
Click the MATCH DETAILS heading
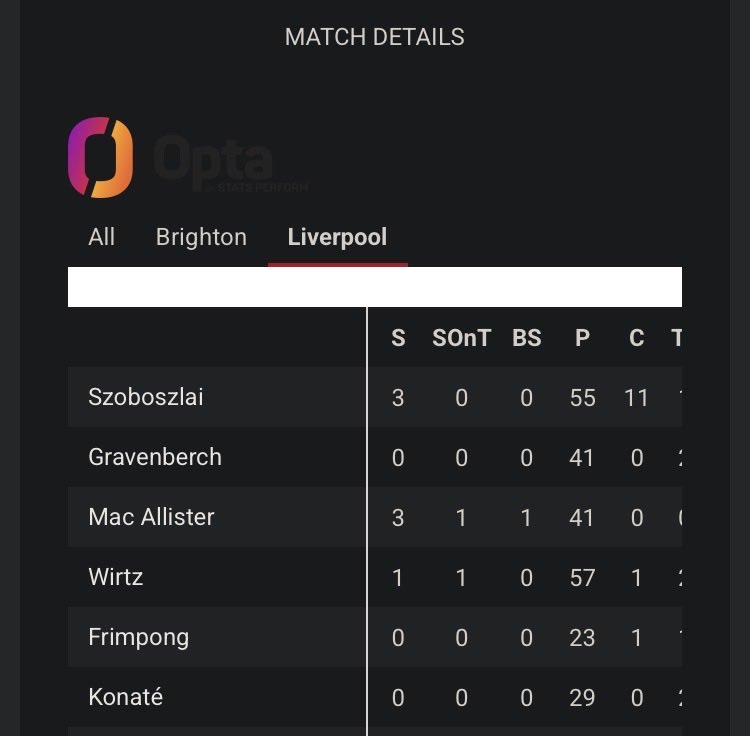374,37
